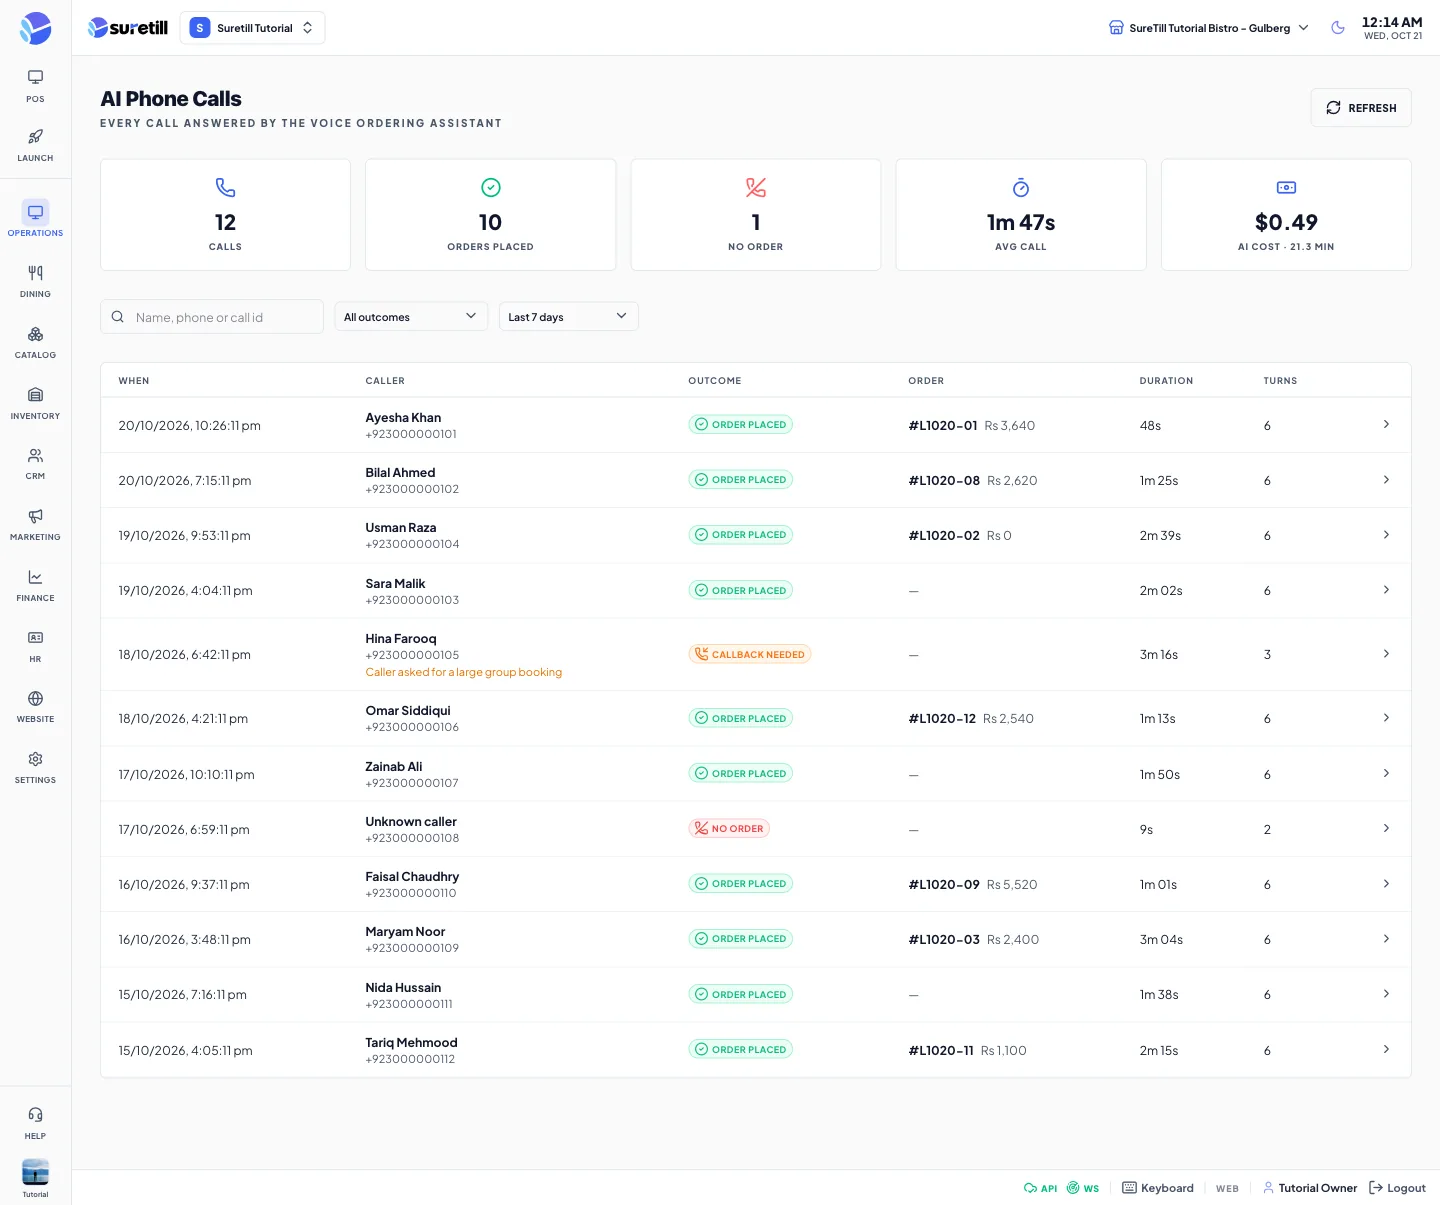Screen dimensions: 1440x1205
Task: Click the Avg Call stat card
Action: pos(1021,215)
